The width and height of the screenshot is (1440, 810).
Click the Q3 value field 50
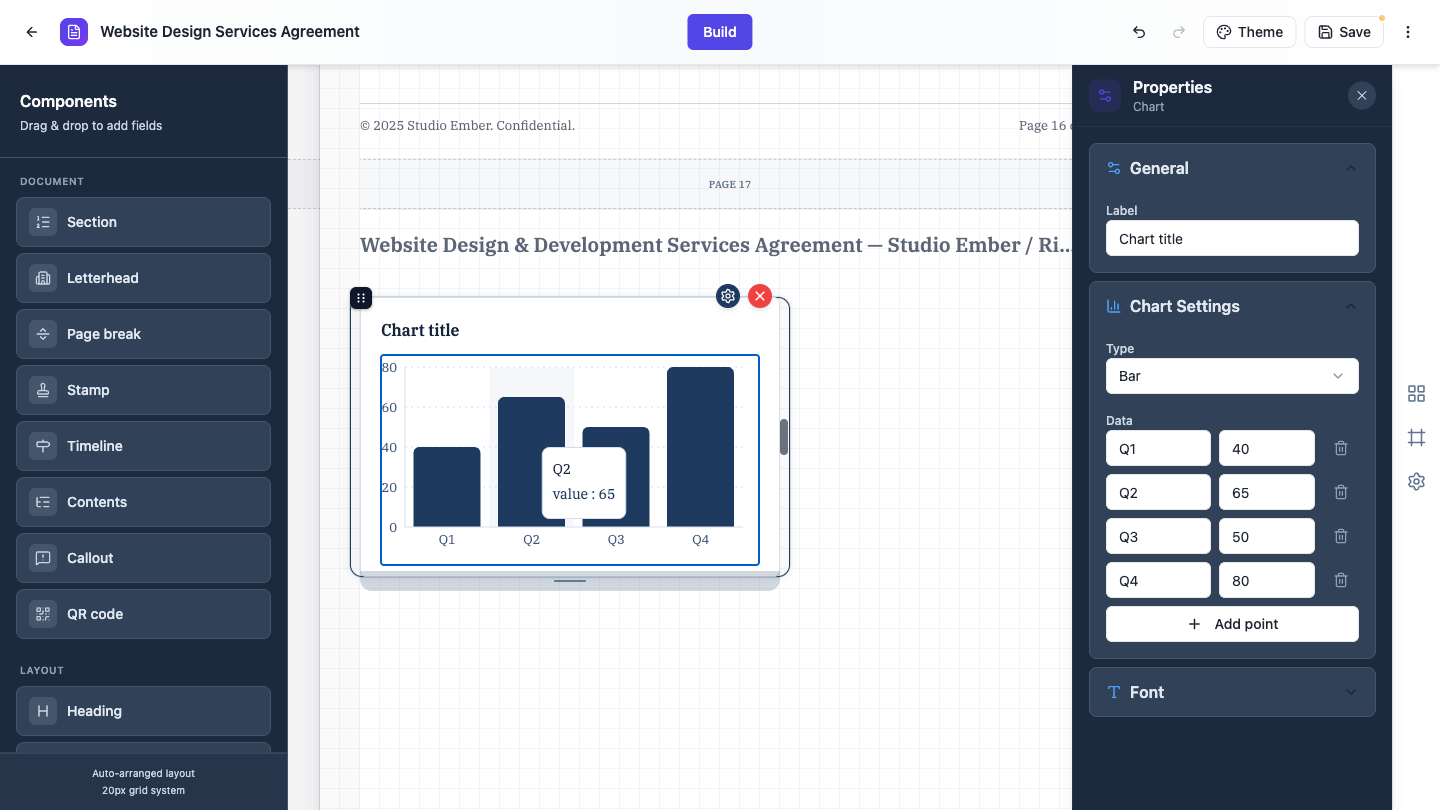tap(1266, 536)
